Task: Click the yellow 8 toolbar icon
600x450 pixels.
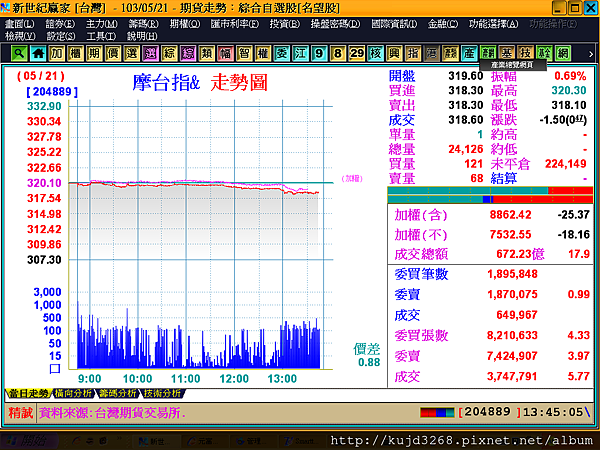Action: pos(338,53)
